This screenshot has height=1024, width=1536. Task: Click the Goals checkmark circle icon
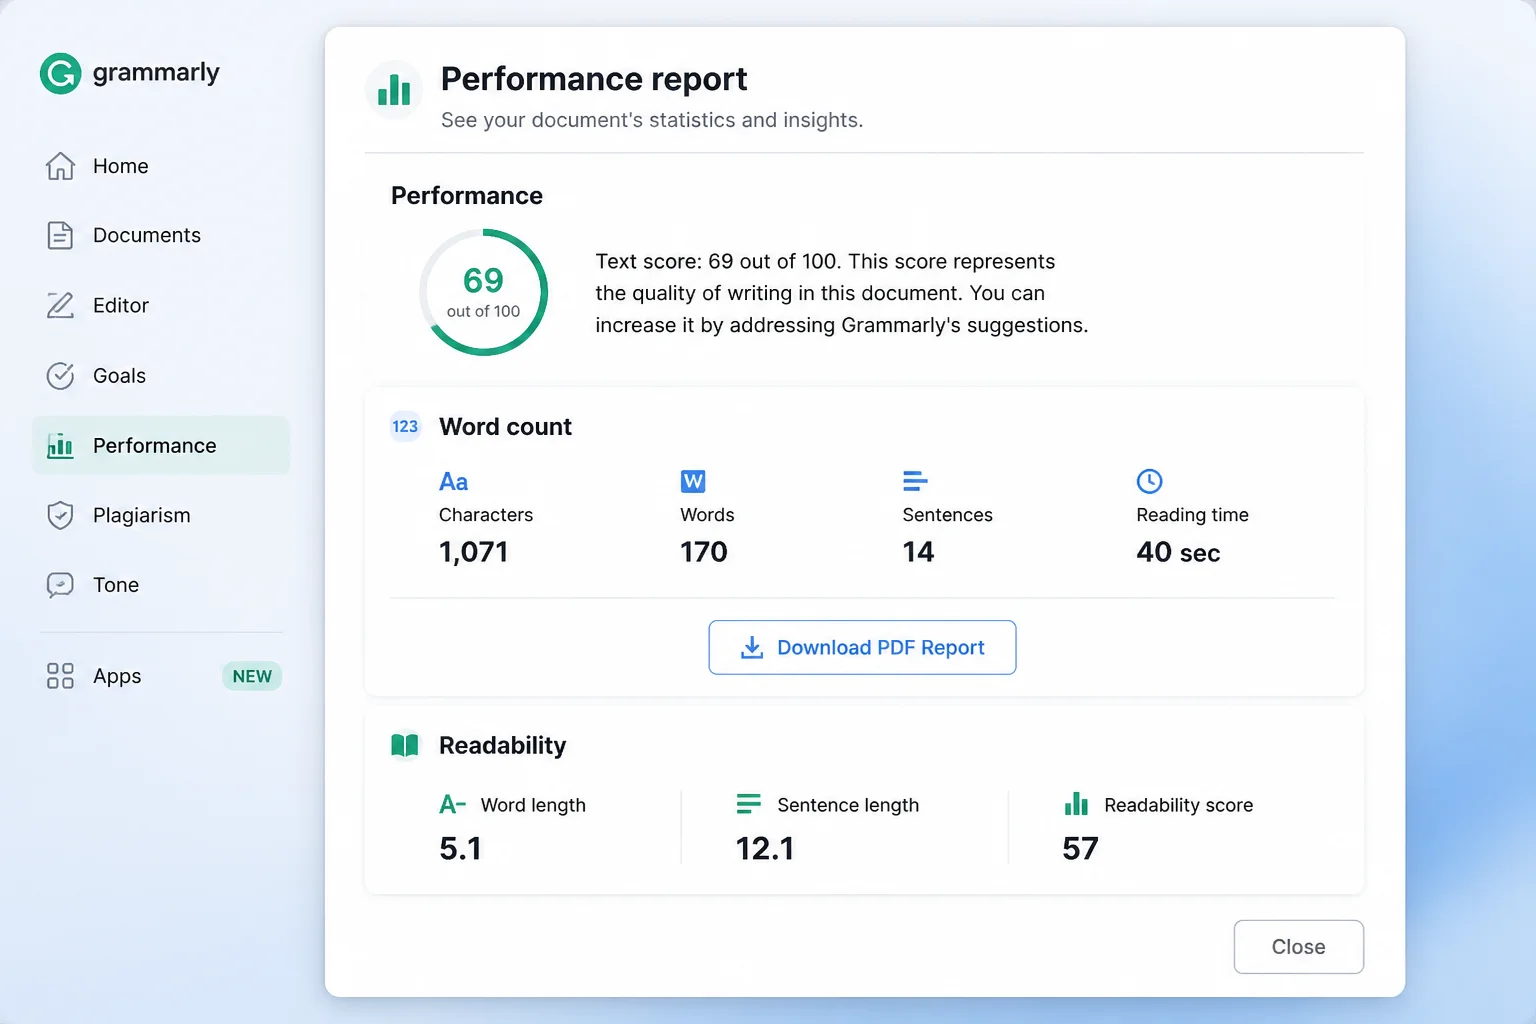(60, 376)
